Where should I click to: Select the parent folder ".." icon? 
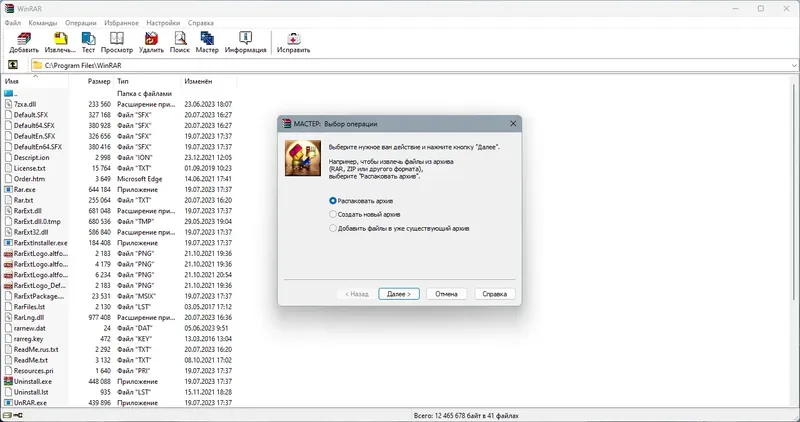tap(9, 93)
